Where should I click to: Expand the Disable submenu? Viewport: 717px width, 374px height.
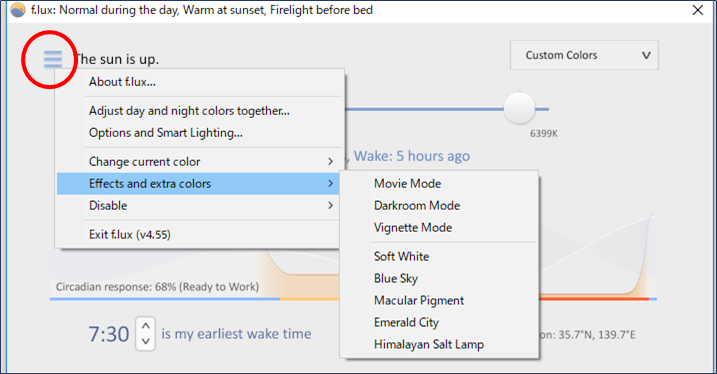[198, 205]
